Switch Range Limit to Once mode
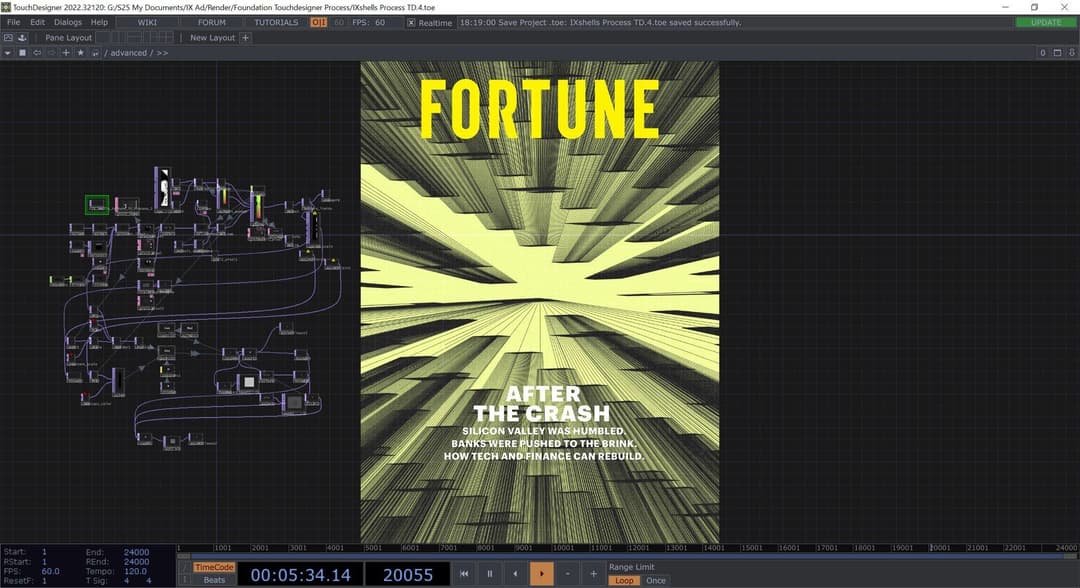The width and height of the screenshot is (1080, 588). click(656, 580)
